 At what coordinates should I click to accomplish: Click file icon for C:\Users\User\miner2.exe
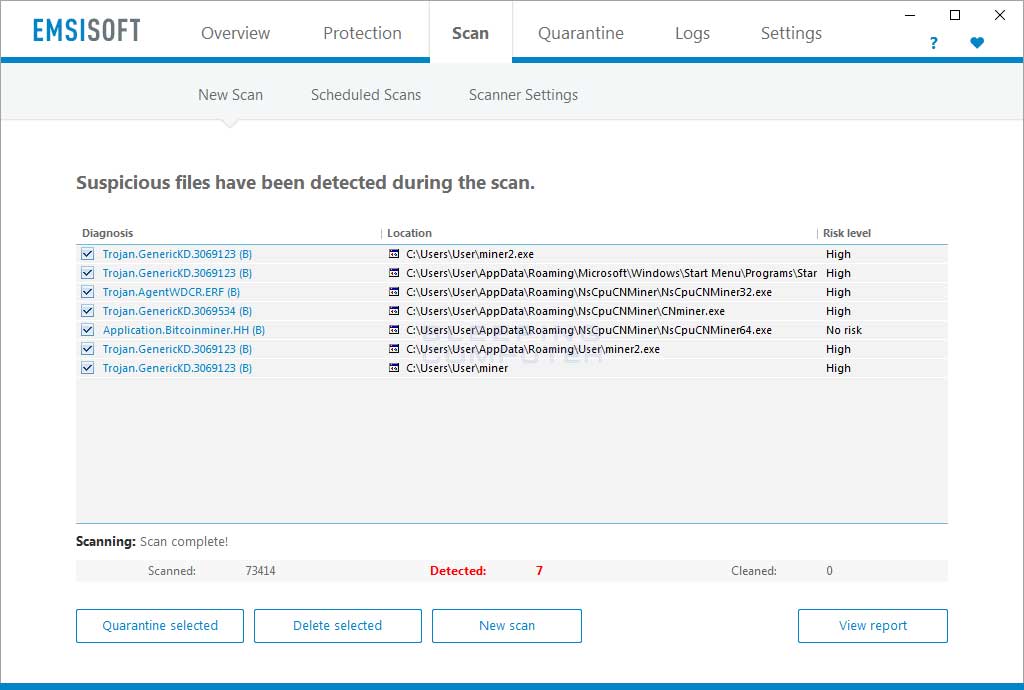tap(394, 254)
